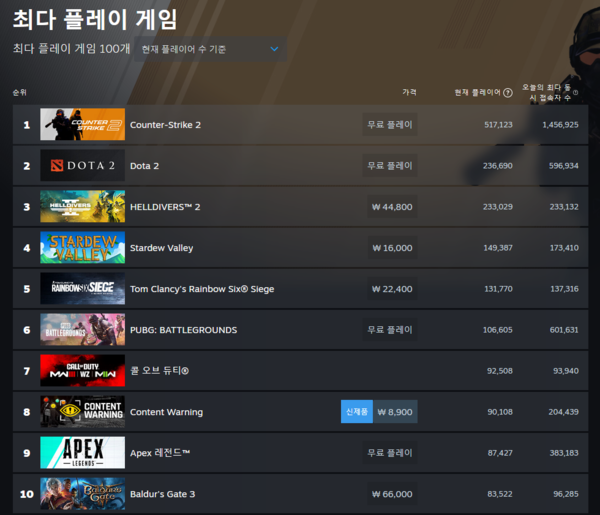
Task: Click the ₩ 44,800 price for HELLDIVERS 2
Action: pyautogui.click(x=392, y=207)
